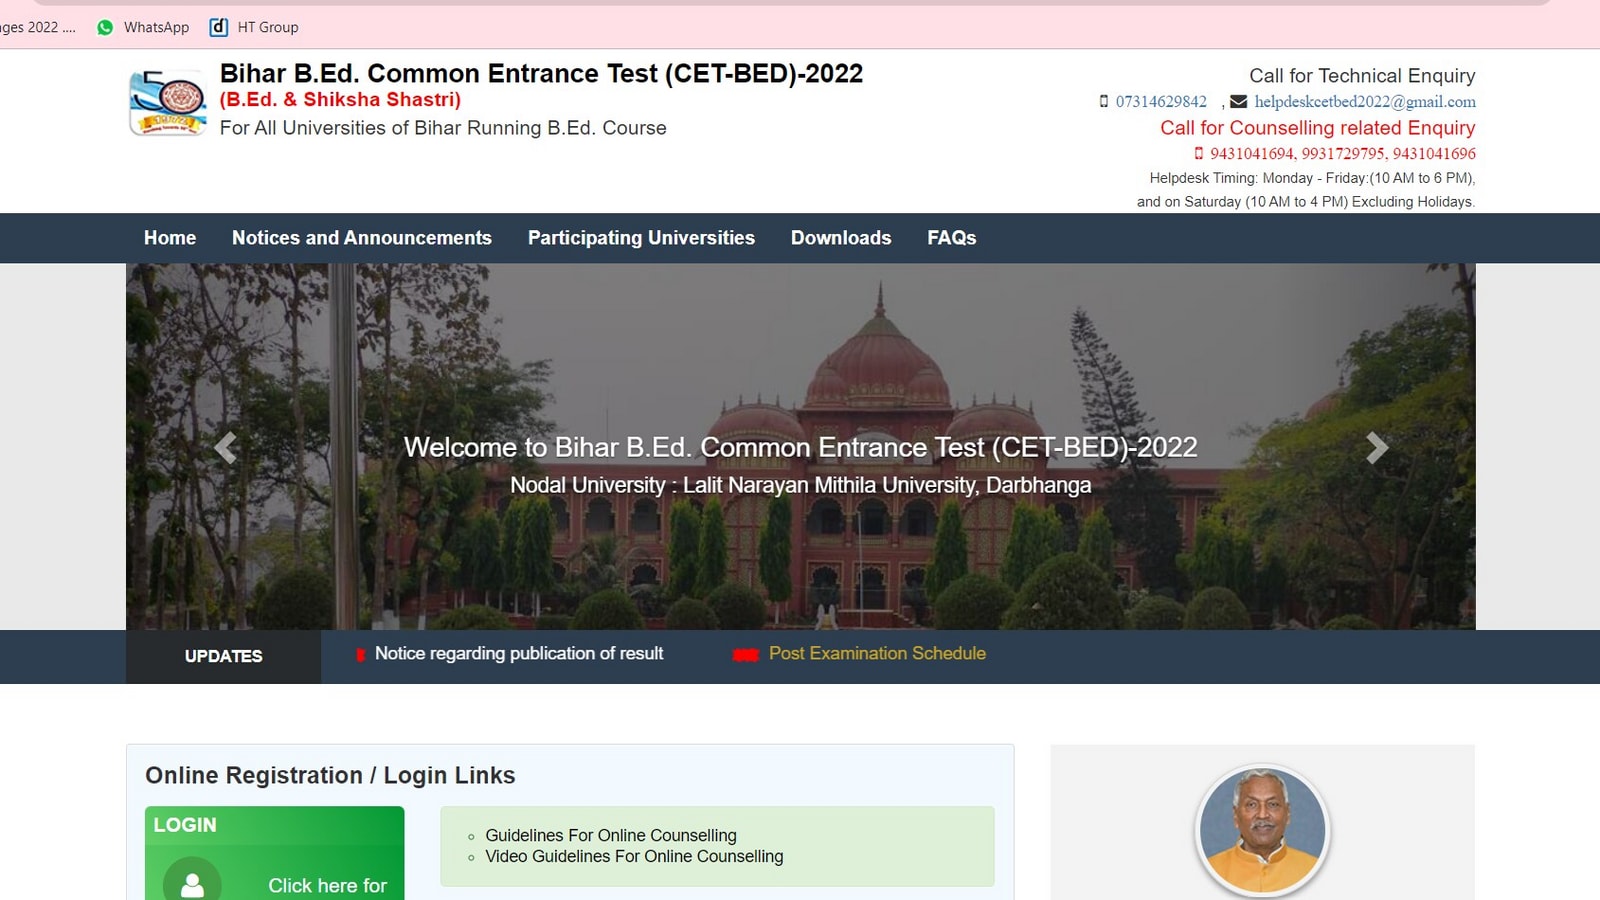This screenshot has height=900, width=1600.
Task: Click 'Call for Technical Enquiry' heading
Action: click(x=1362, y=75)
